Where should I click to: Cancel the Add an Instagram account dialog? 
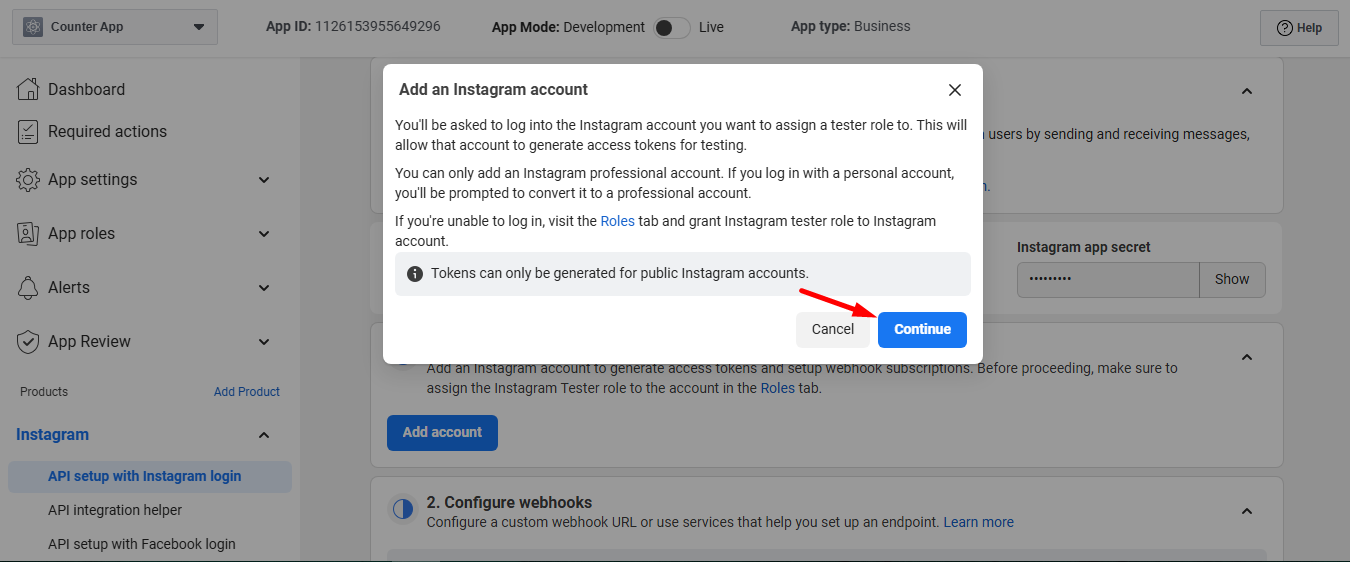[833, 329]
